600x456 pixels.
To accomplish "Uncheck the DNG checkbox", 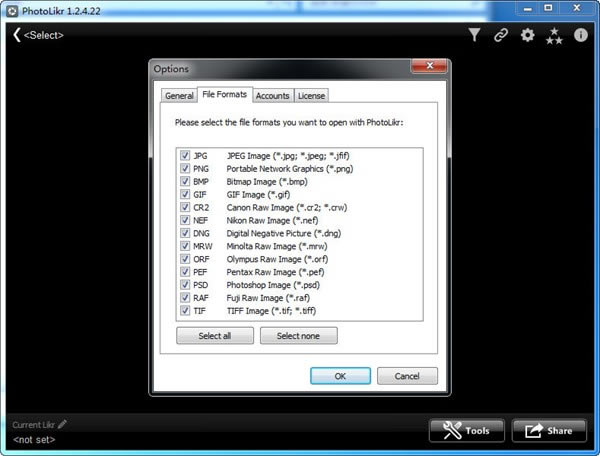I will [185, 233].
